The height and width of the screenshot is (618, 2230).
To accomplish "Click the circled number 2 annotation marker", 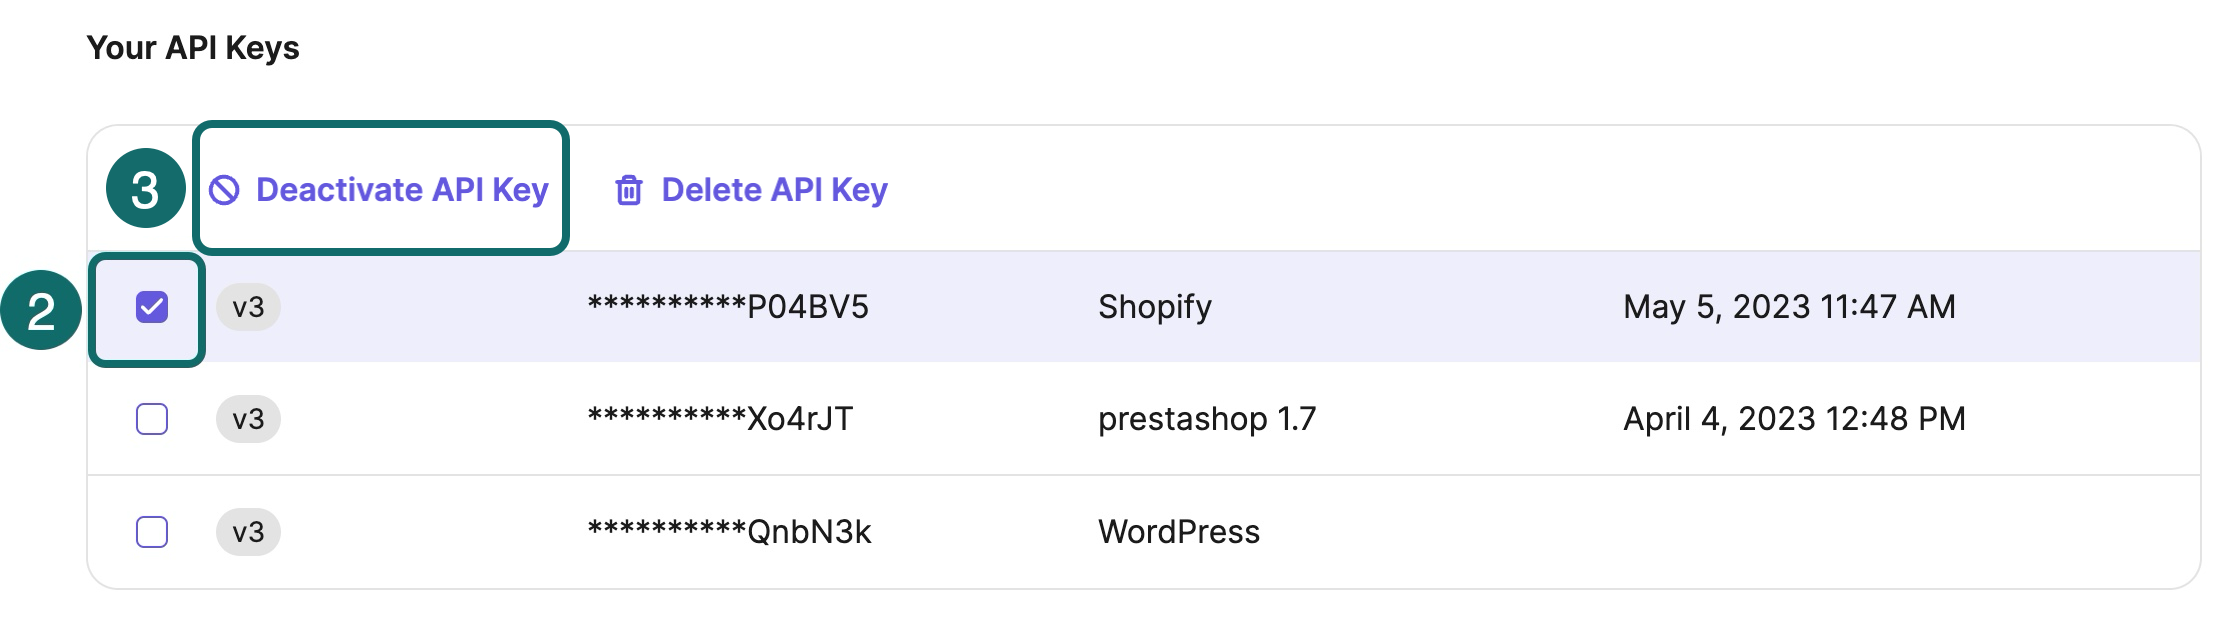I will tap(40, 308).
